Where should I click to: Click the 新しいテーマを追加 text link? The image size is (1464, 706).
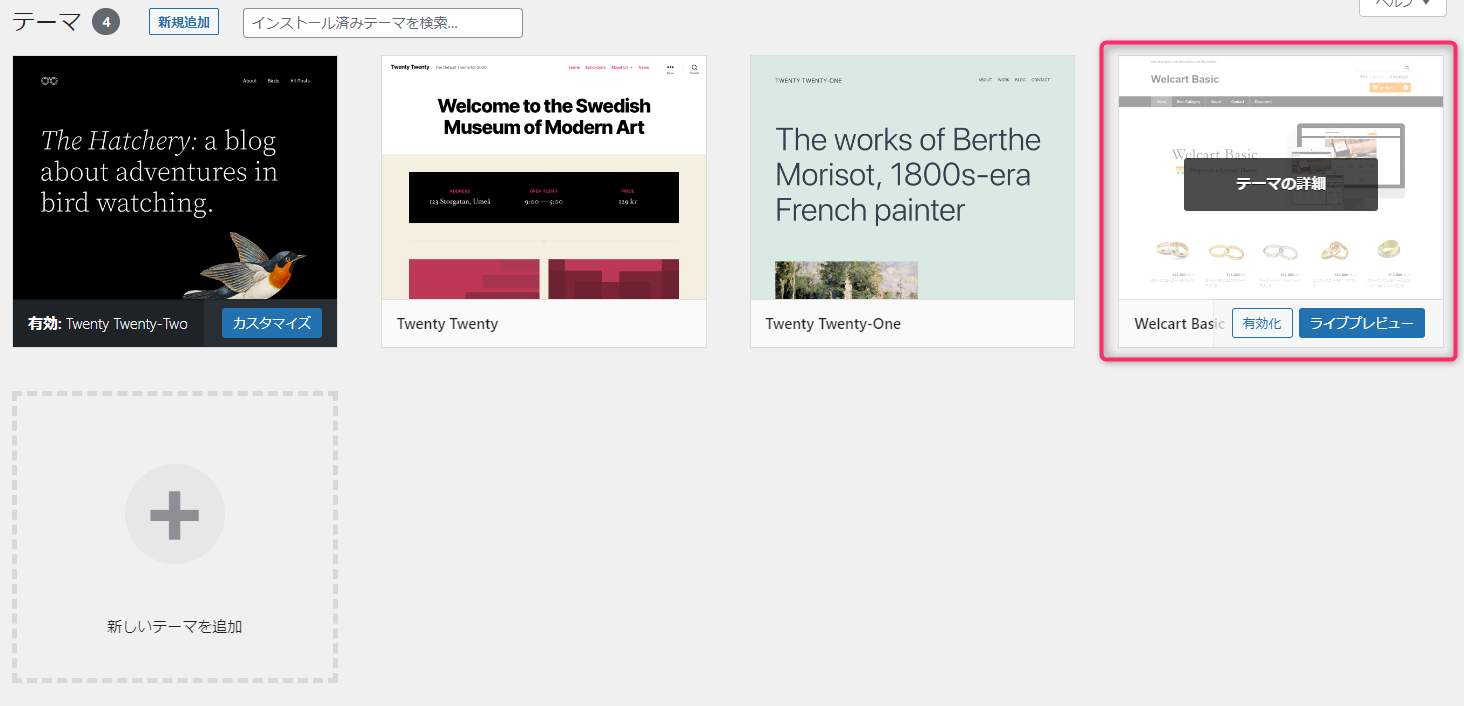(x=175, y=627)
